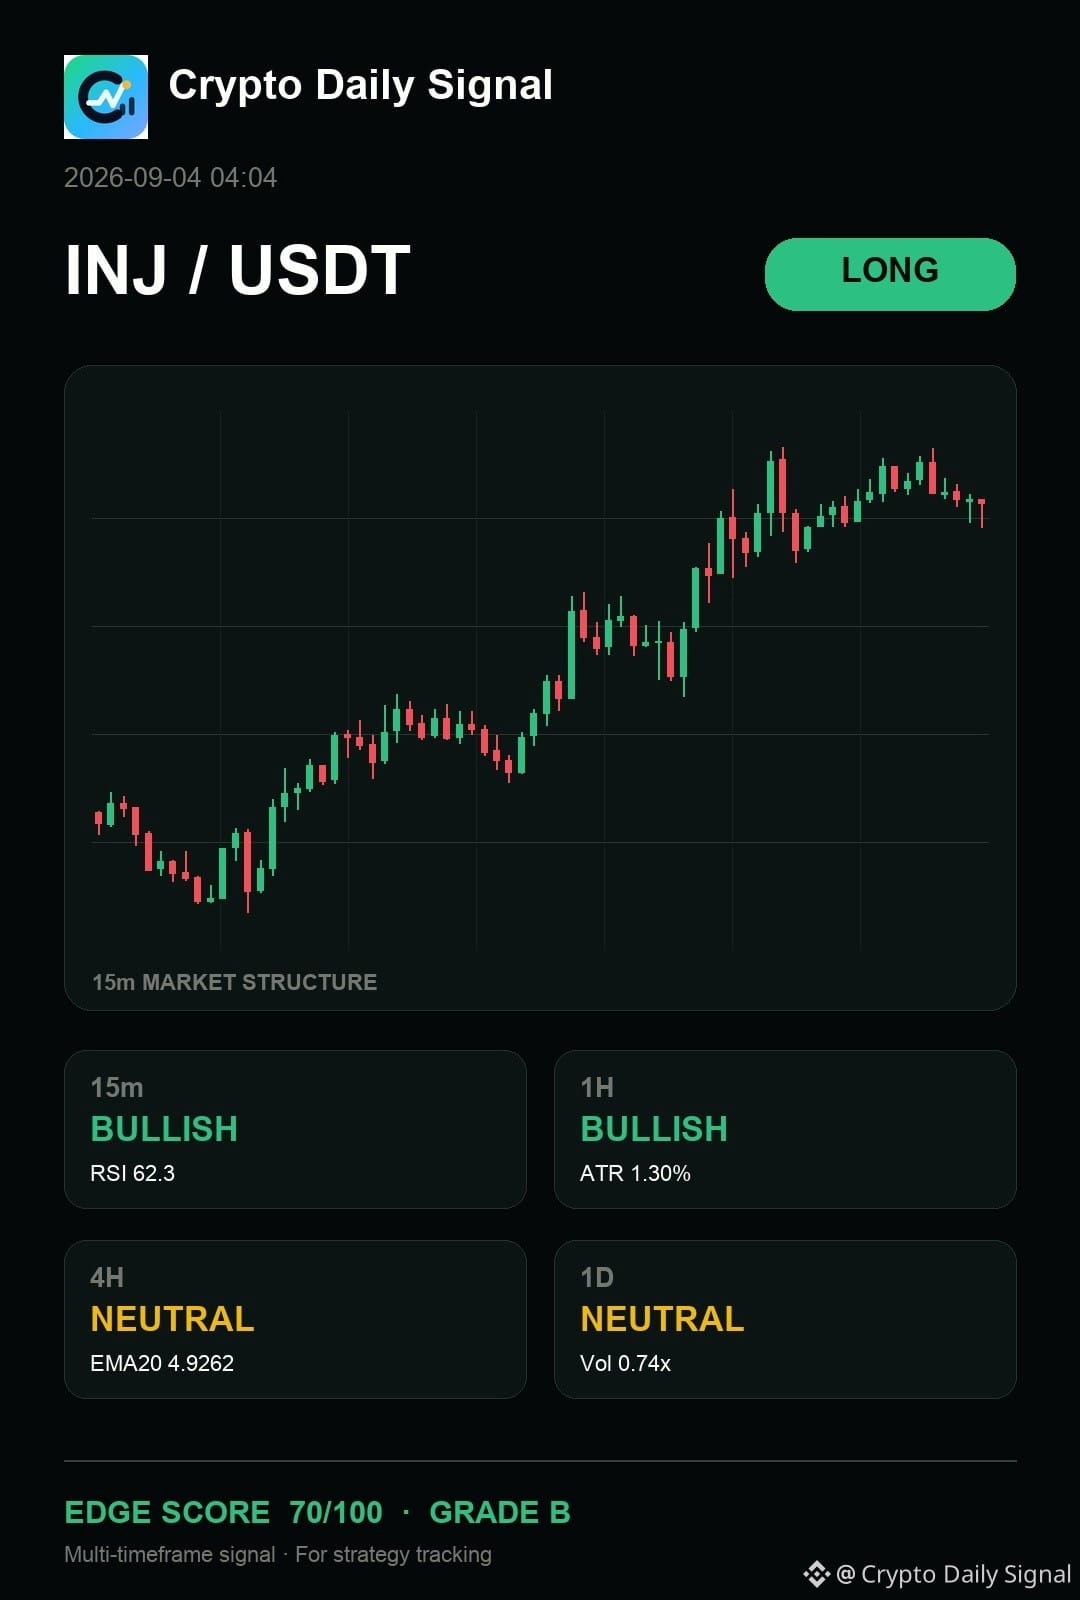Open the 15m BULLISH timeframe card
Screen dimensions: 1080x1600
(x=295, y=1129)
